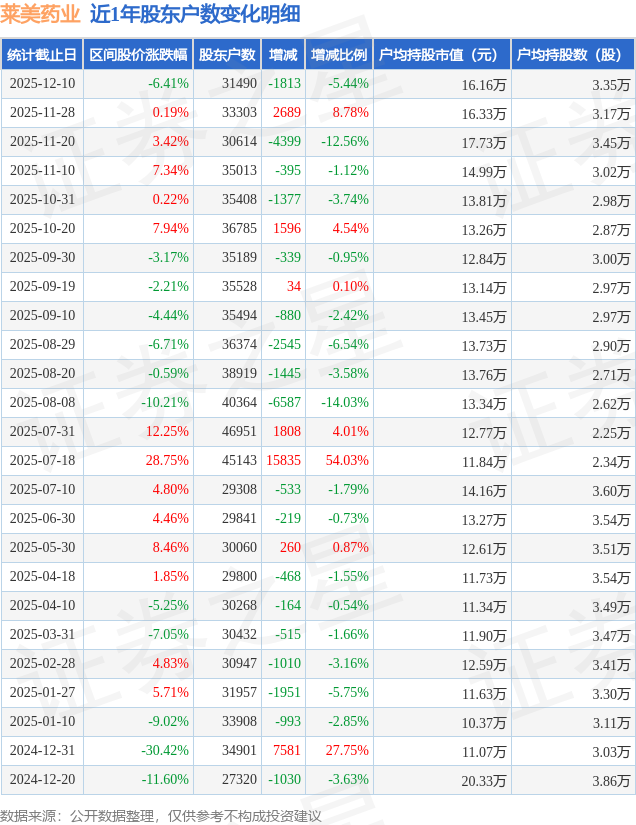The height and width of the screenshot is (825, 636).
Task: Select the 15835 shareholder increase value
Action: 284,461
